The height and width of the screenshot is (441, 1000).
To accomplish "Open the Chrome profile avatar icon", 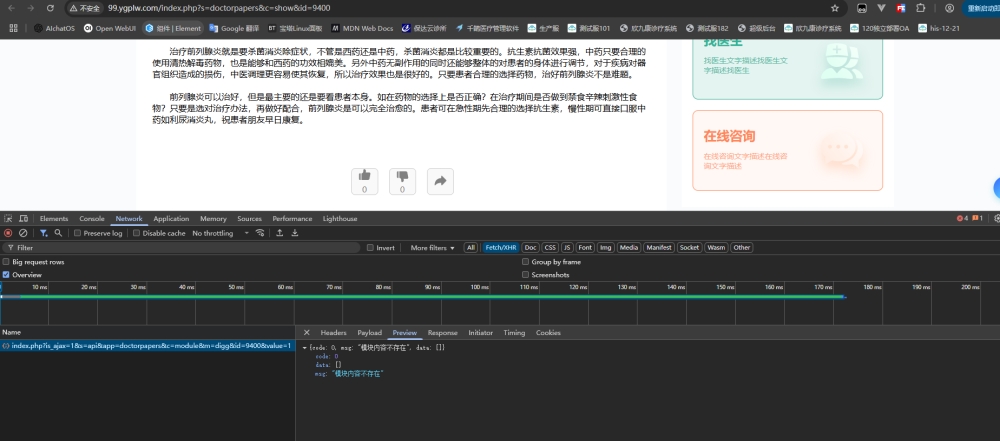I will point(950,8).
